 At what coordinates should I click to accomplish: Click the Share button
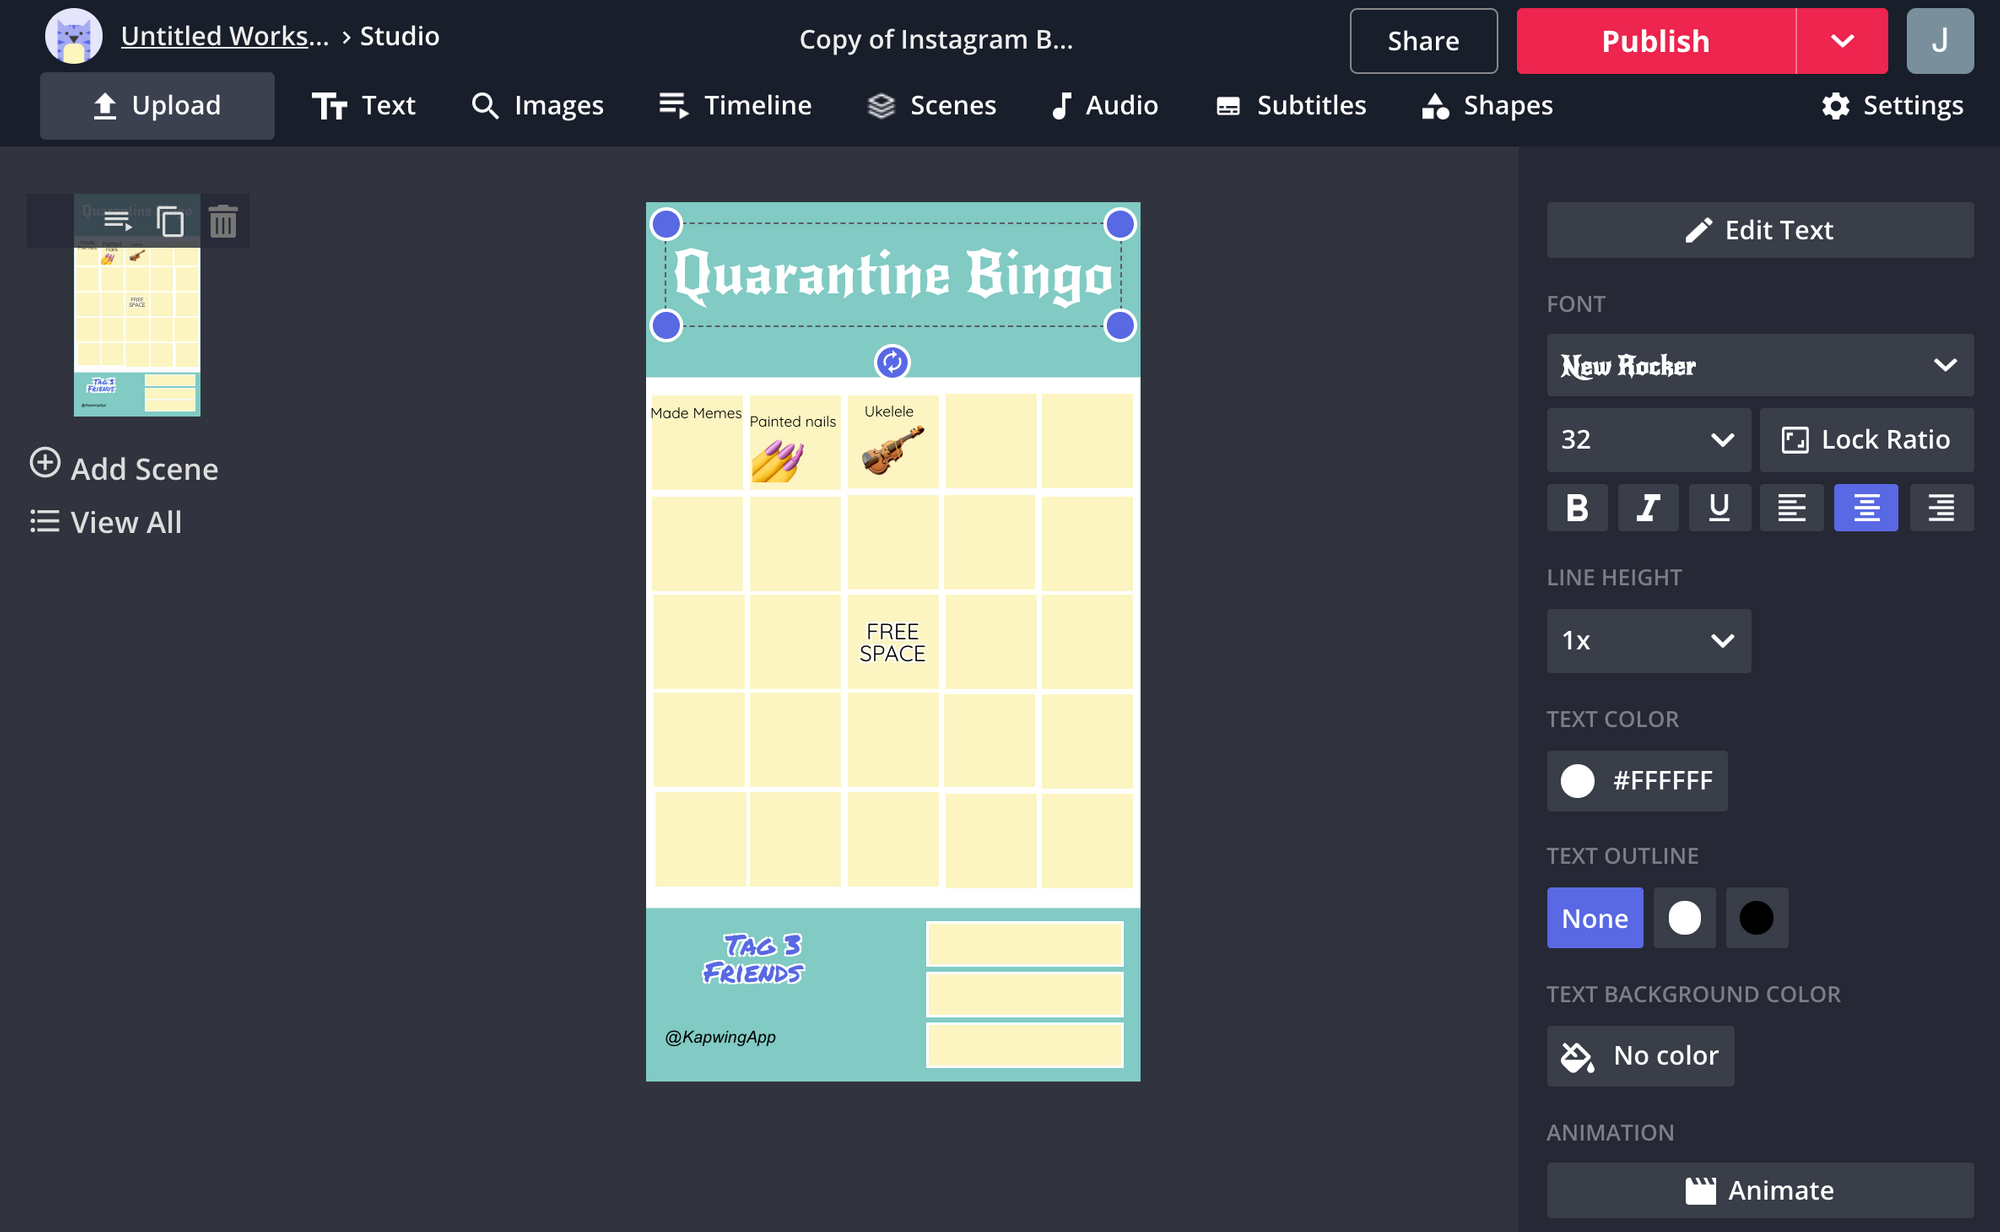pyautogui.click(x=1423, y=41)
